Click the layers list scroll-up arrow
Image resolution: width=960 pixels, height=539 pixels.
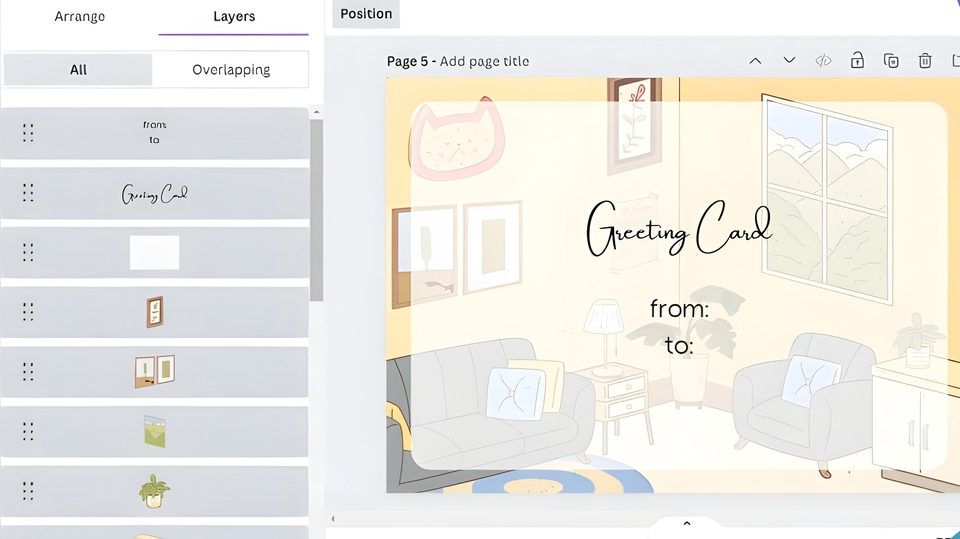tap(316, 112)
